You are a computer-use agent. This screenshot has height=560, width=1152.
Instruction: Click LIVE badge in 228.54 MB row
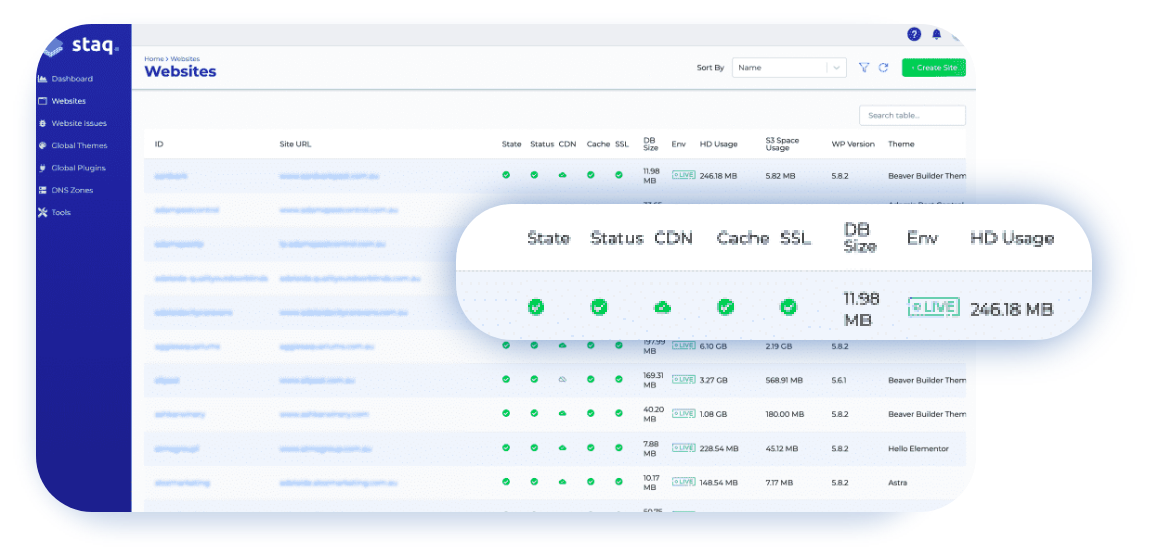[x=683, y=448]
